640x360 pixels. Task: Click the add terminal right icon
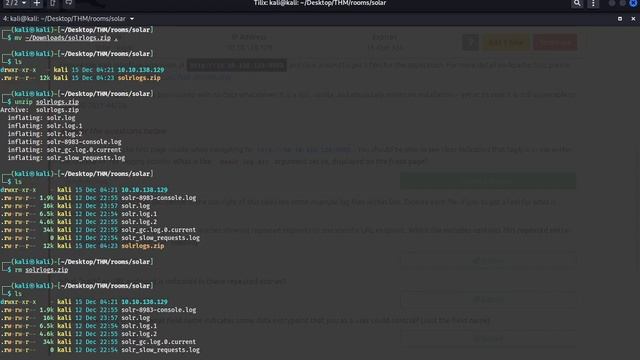click(x=53, y=3)
